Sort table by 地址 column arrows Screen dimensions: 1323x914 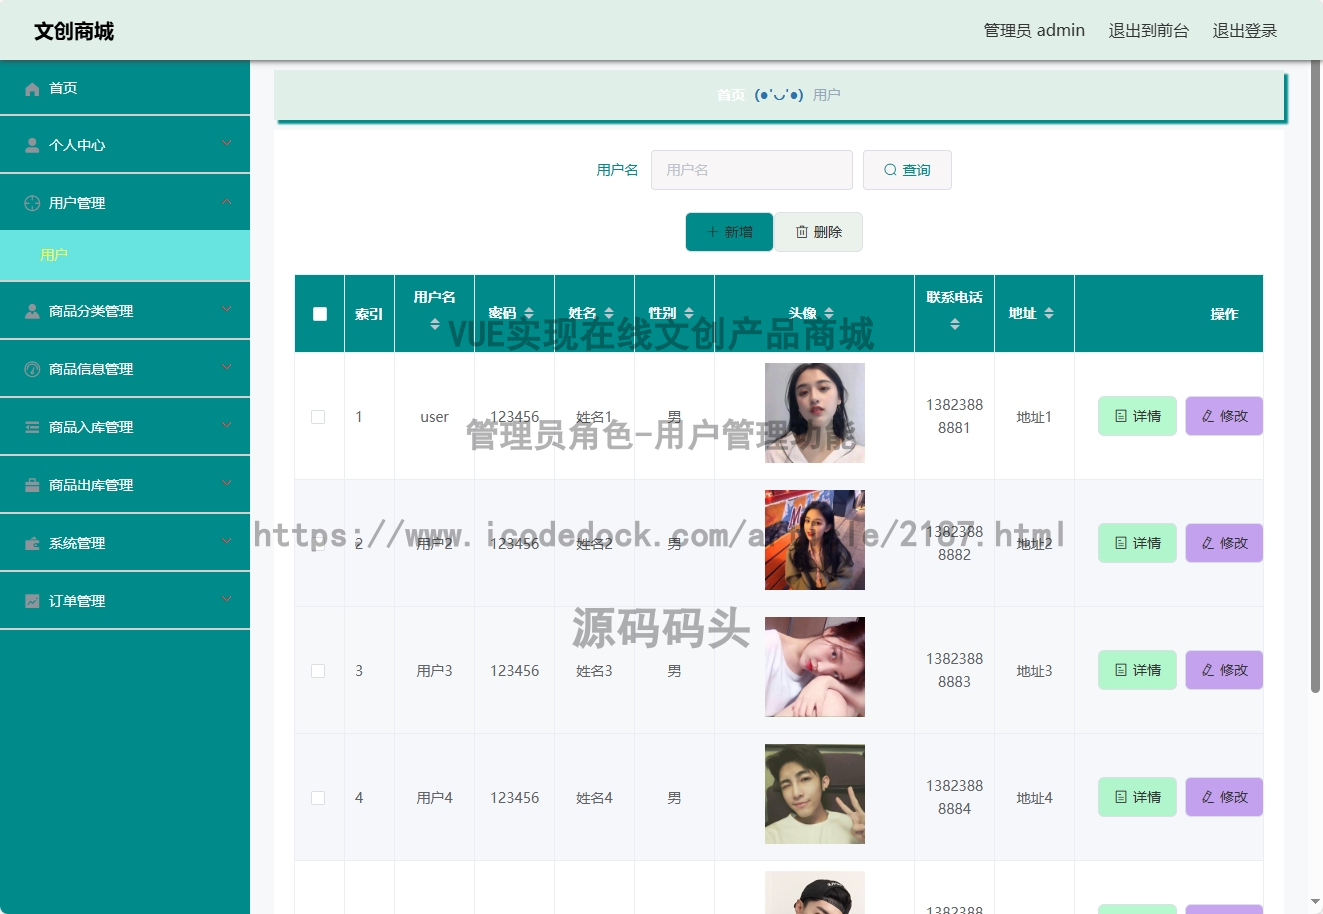[x=1049, y=313]
